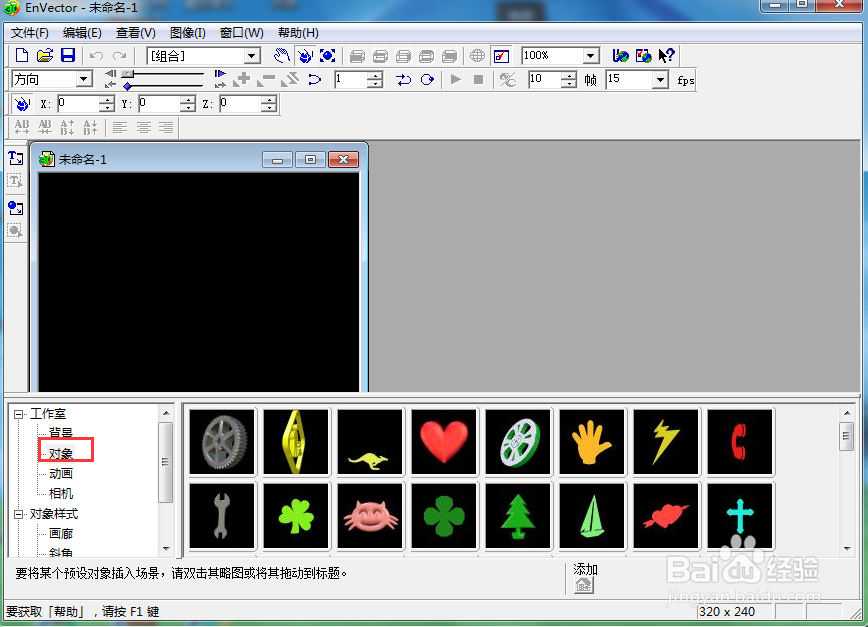Save the project with the floppy disk icon
868x627 pixels.
coord(68,55)
